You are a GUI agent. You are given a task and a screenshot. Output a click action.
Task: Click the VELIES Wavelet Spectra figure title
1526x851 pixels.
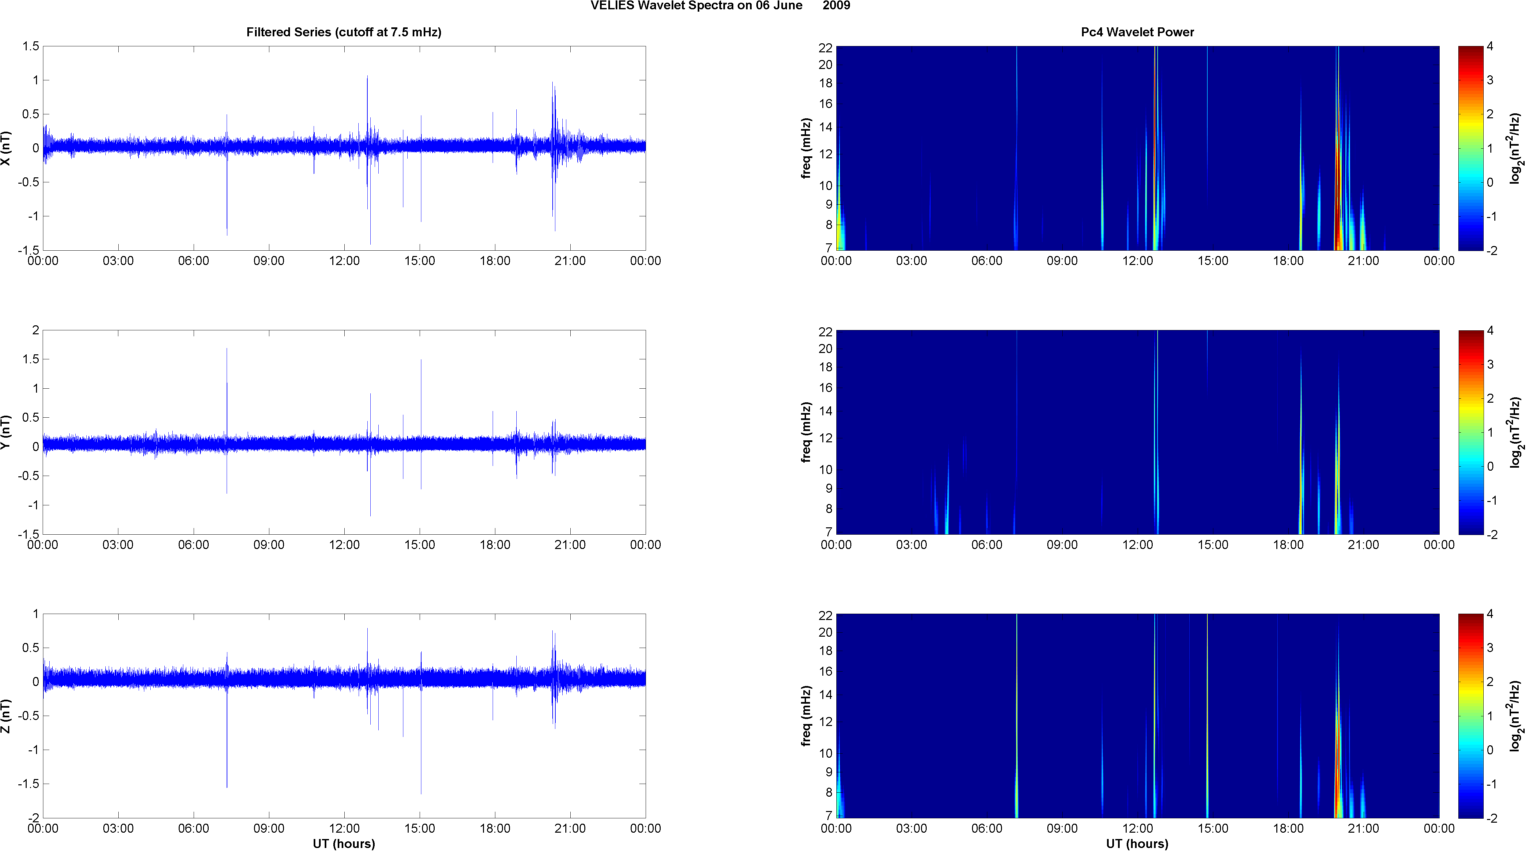coord(720,6)
